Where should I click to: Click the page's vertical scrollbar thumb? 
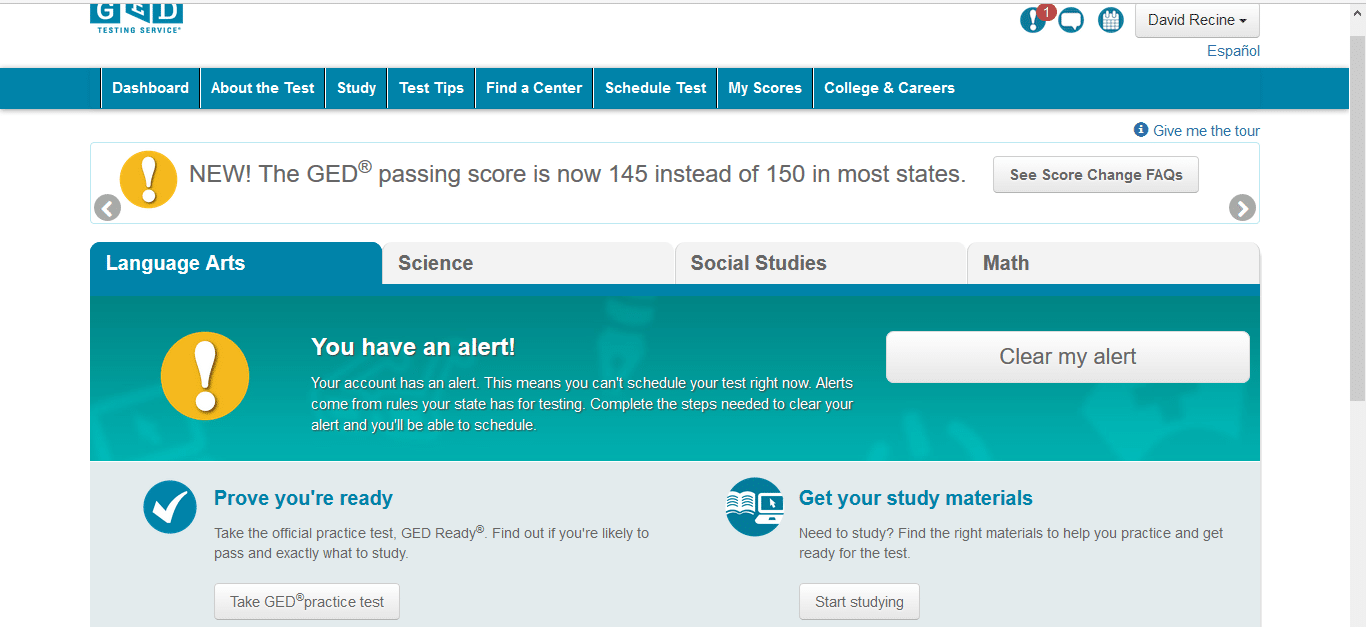coord(1357,218)
